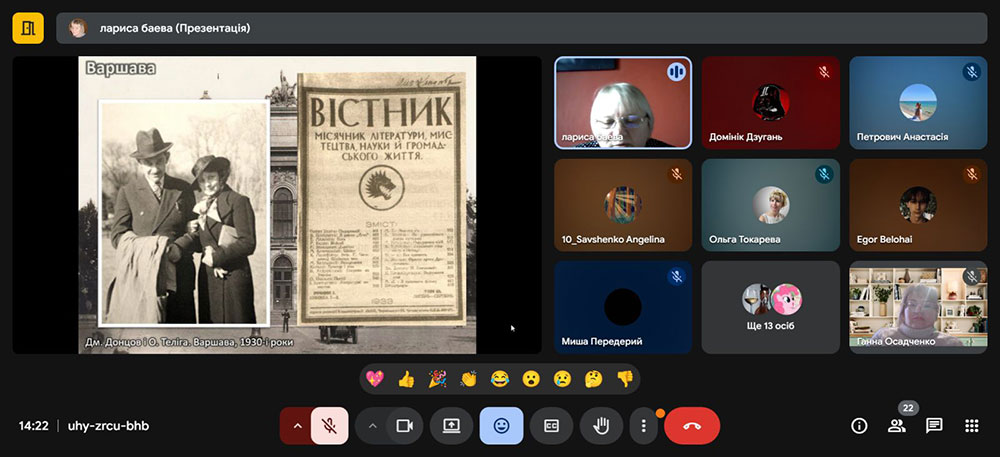The height and width of the screenshot is (457, 1000).
Task: Send the sparkling heart emoji reaction
Action: pos(376,379)
